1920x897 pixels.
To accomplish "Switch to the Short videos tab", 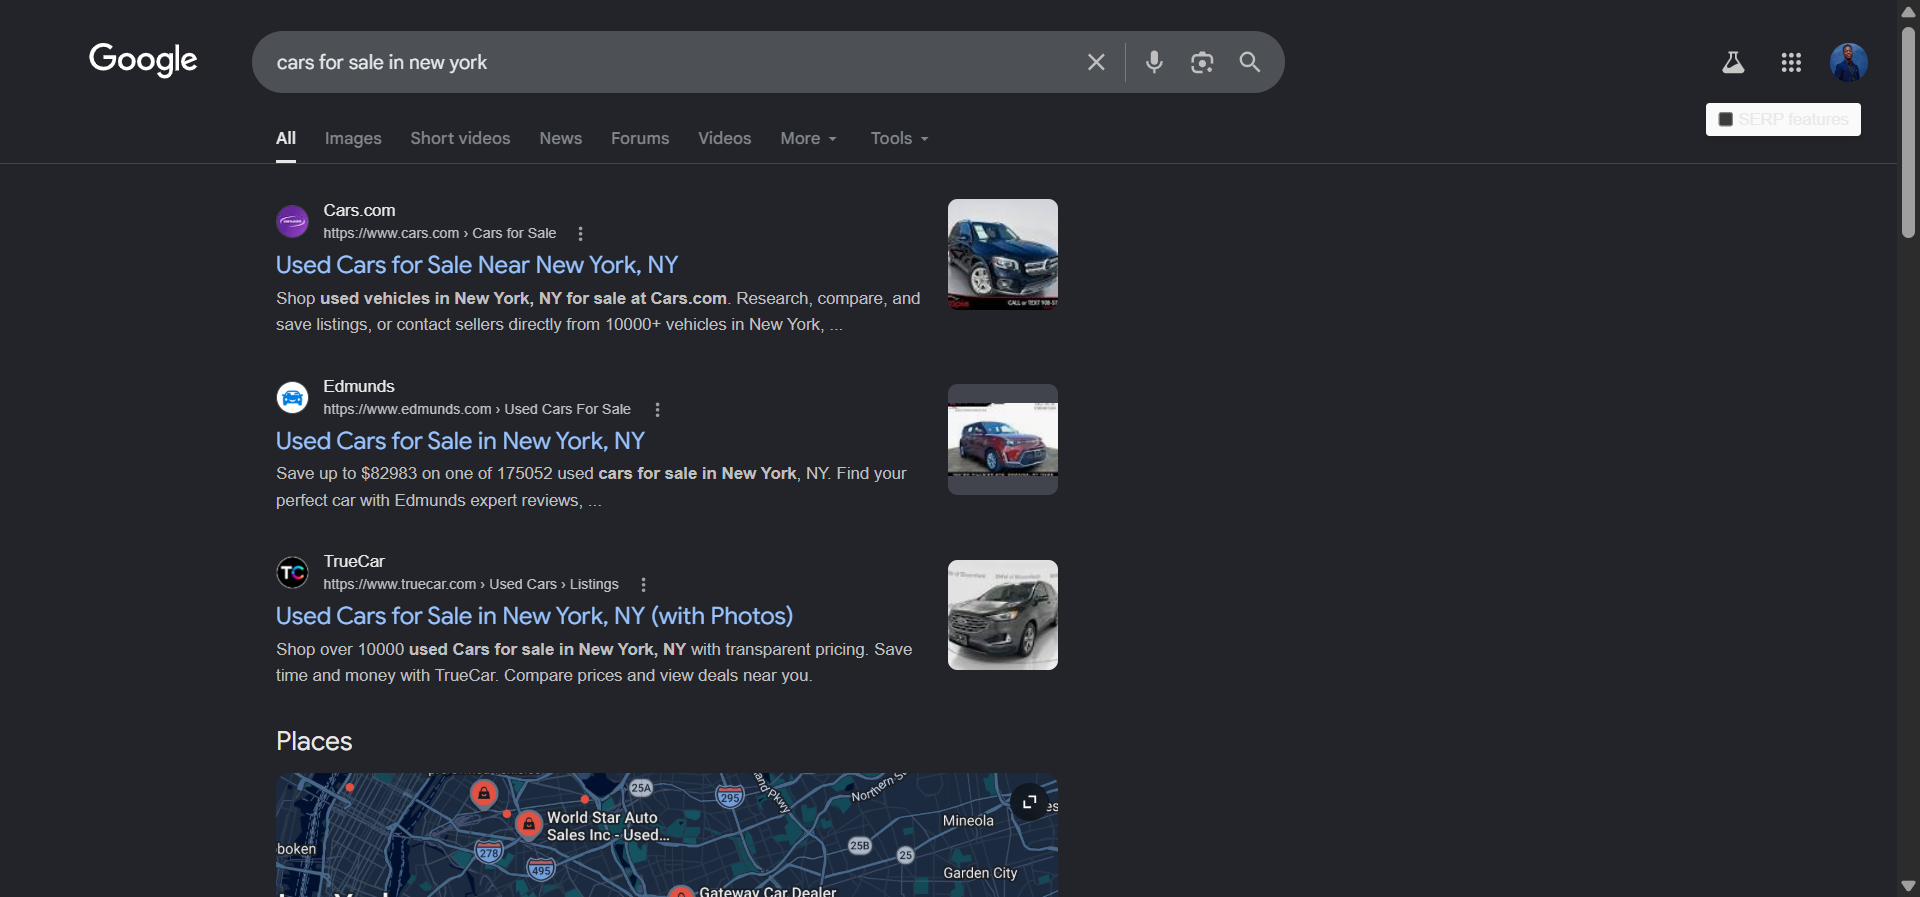I will tap(460, 138).
